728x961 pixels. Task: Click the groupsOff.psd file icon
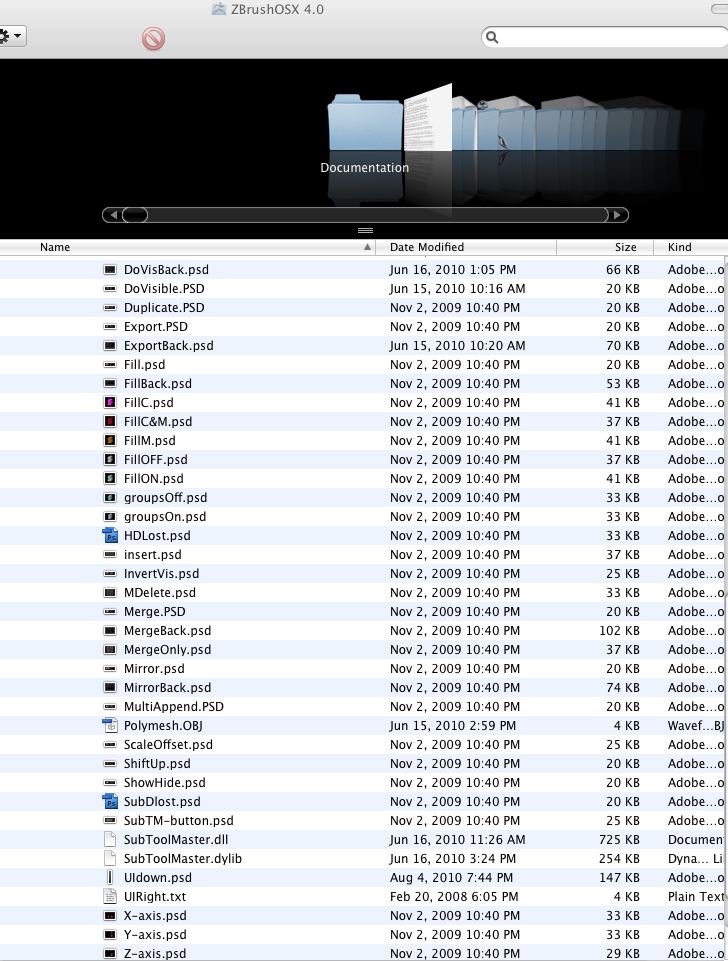point(110,498)
